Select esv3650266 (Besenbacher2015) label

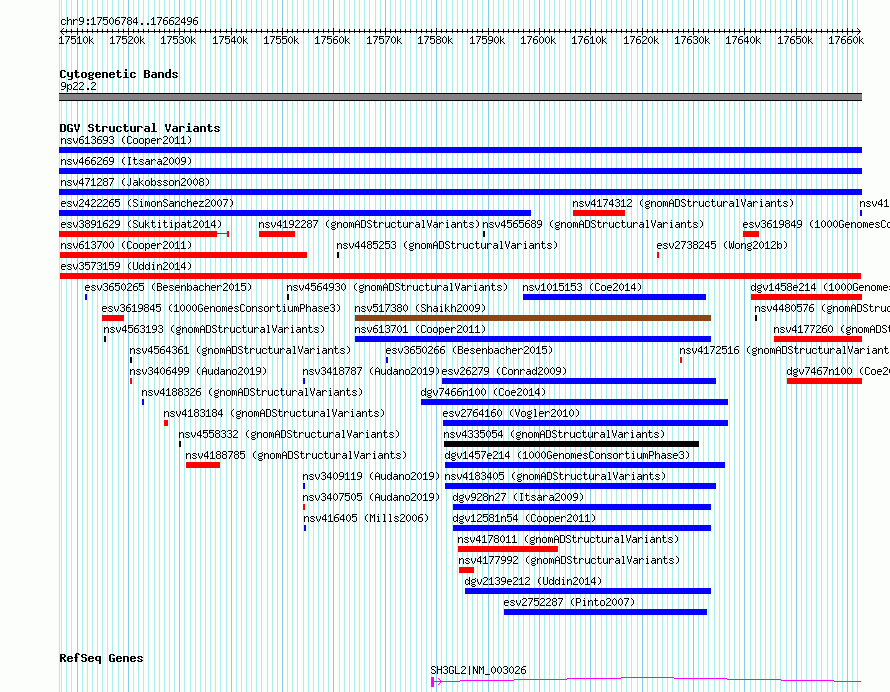coord(469,350)
